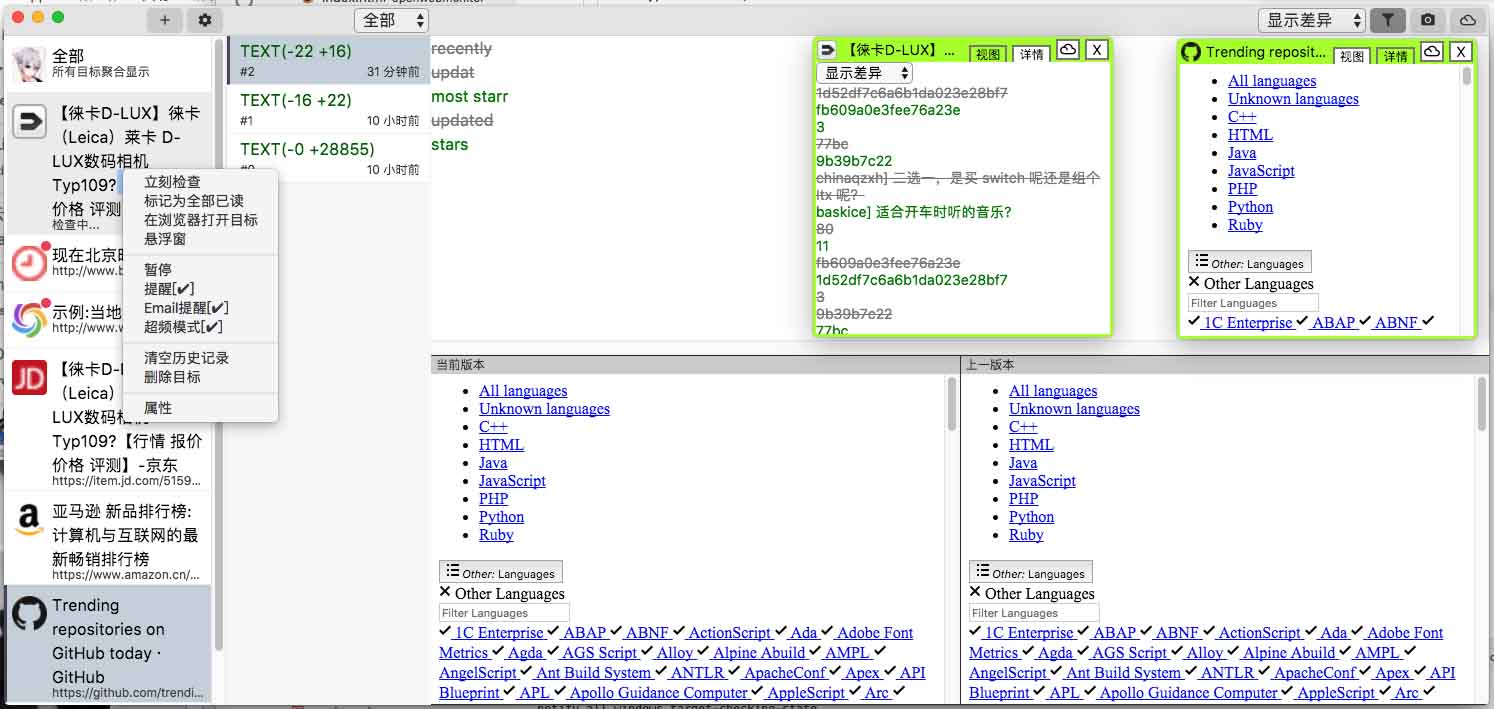
Task: Choose 在浏览器打开目标 from the context menu
Action: tap(201, 220)
